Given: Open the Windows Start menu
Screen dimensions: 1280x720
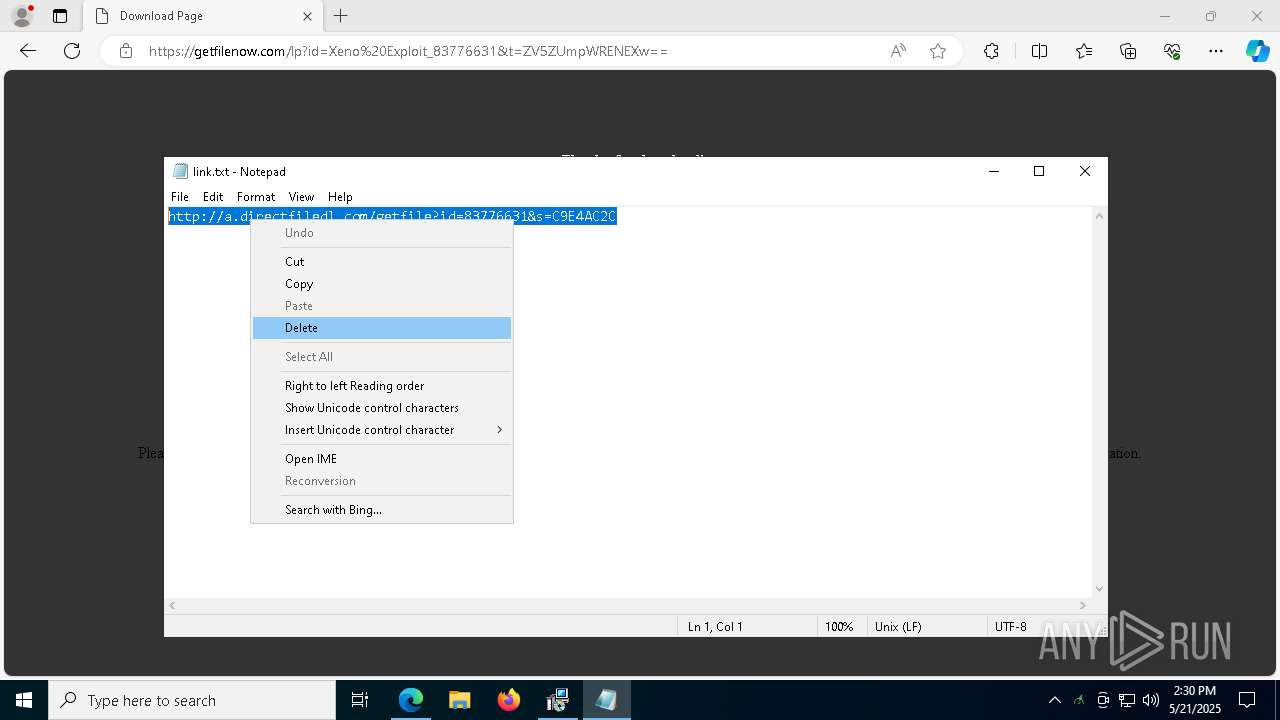Looking at the screenshot, I should (x=24, y=700).
